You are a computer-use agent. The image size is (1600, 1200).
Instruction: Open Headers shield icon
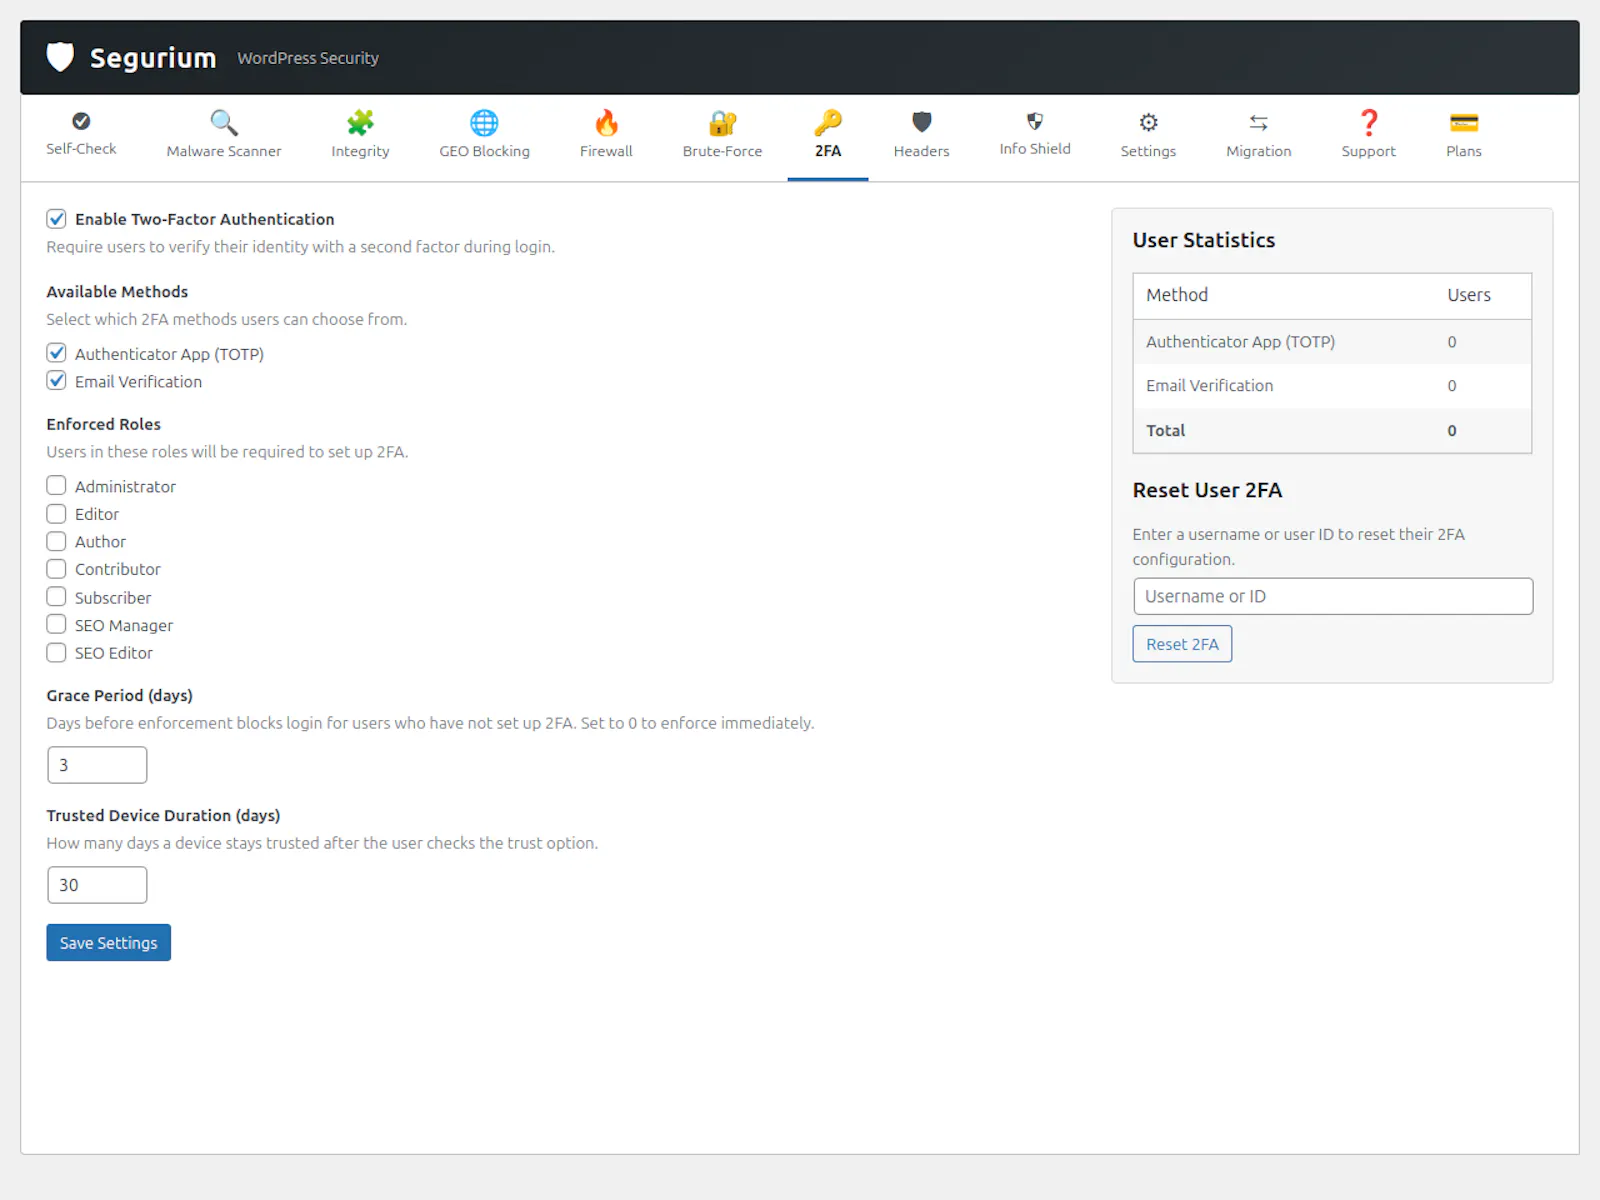(922, 123)
